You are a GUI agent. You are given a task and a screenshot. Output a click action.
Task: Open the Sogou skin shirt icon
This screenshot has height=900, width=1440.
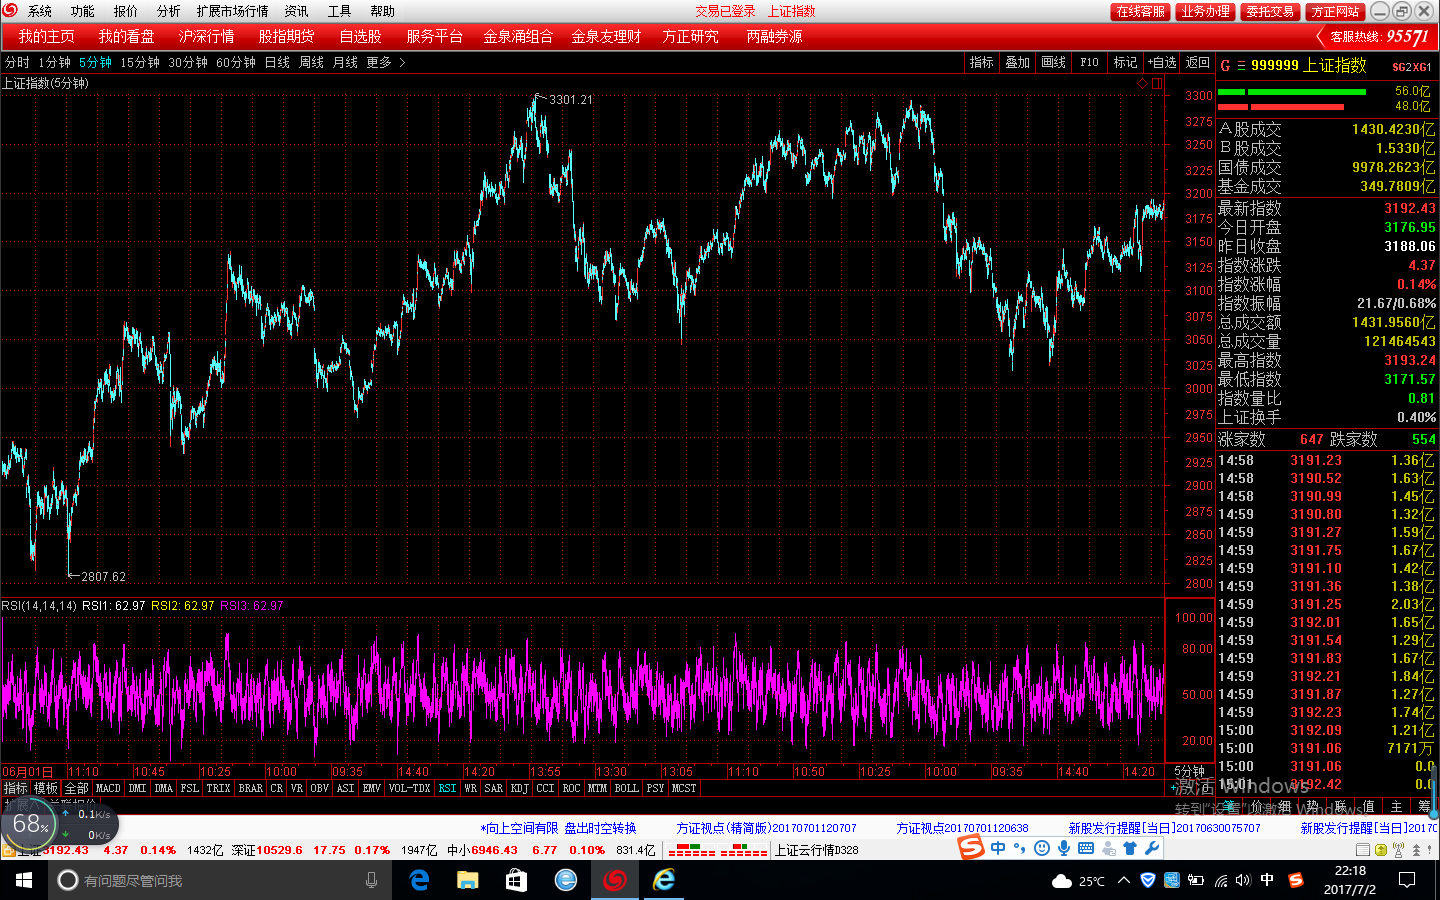tap(1130, 848)
